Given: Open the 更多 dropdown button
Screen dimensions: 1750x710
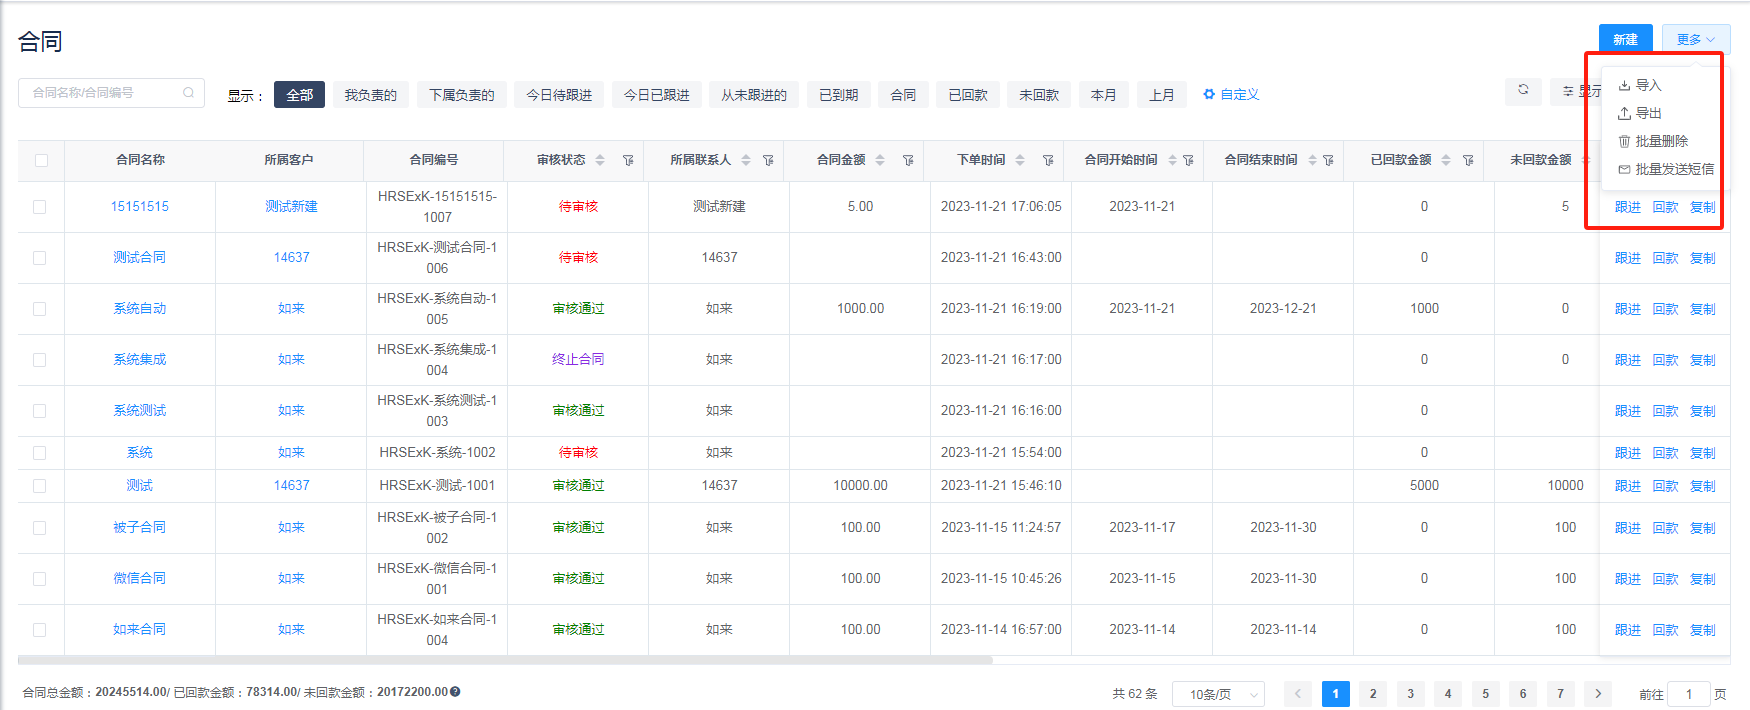Looking at the screenshot, I should point(1695,39).
